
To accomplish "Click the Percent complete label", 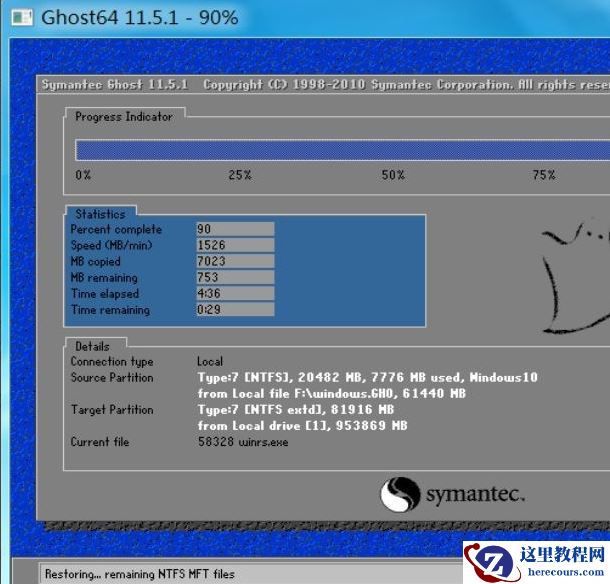I will [x=116, y=229].
